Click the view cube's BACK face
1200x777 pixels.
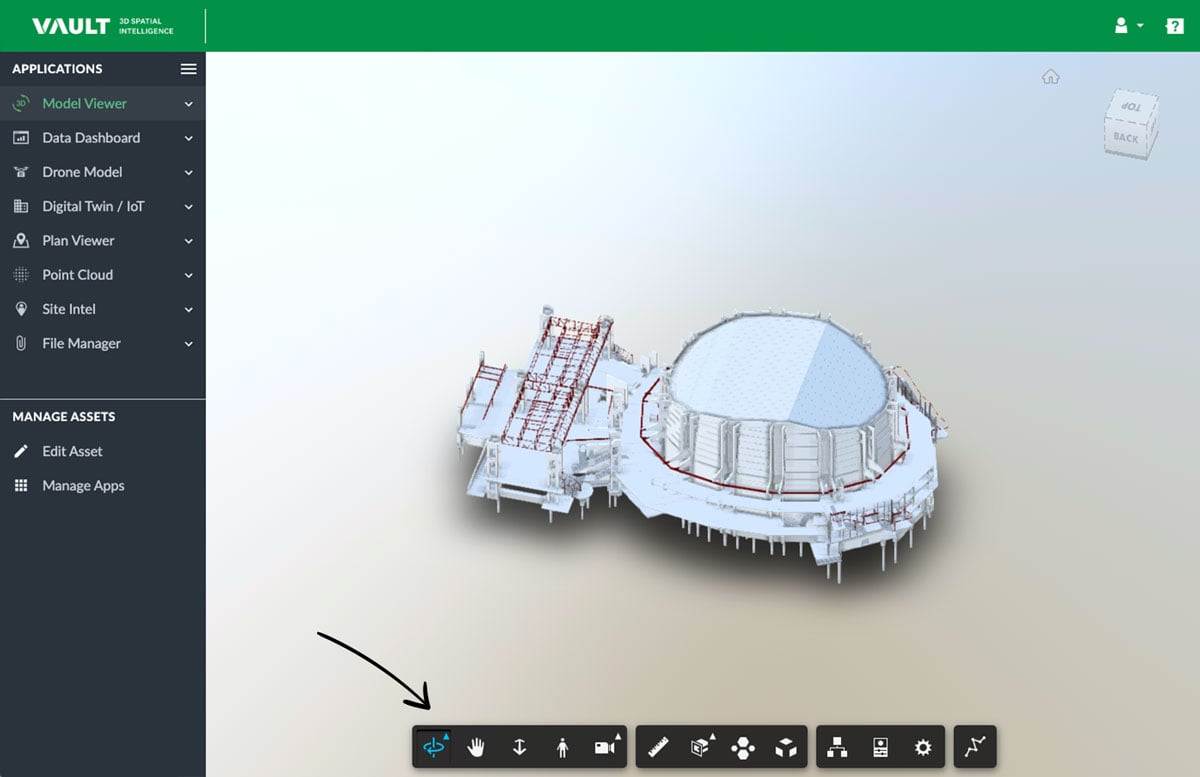pos(1126,138)
